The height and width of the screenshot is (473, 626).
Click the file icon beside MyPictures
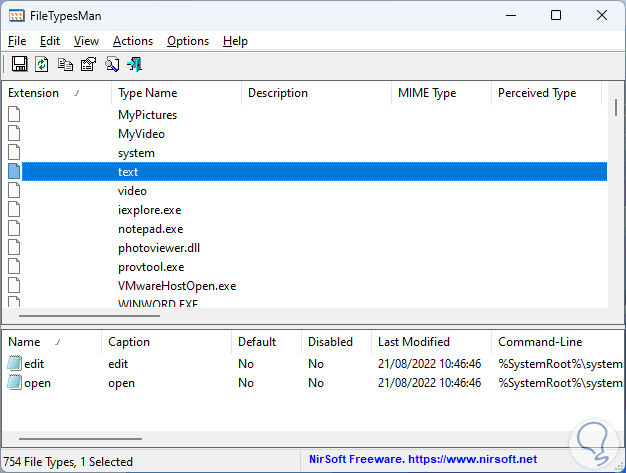tap(14, 115)
